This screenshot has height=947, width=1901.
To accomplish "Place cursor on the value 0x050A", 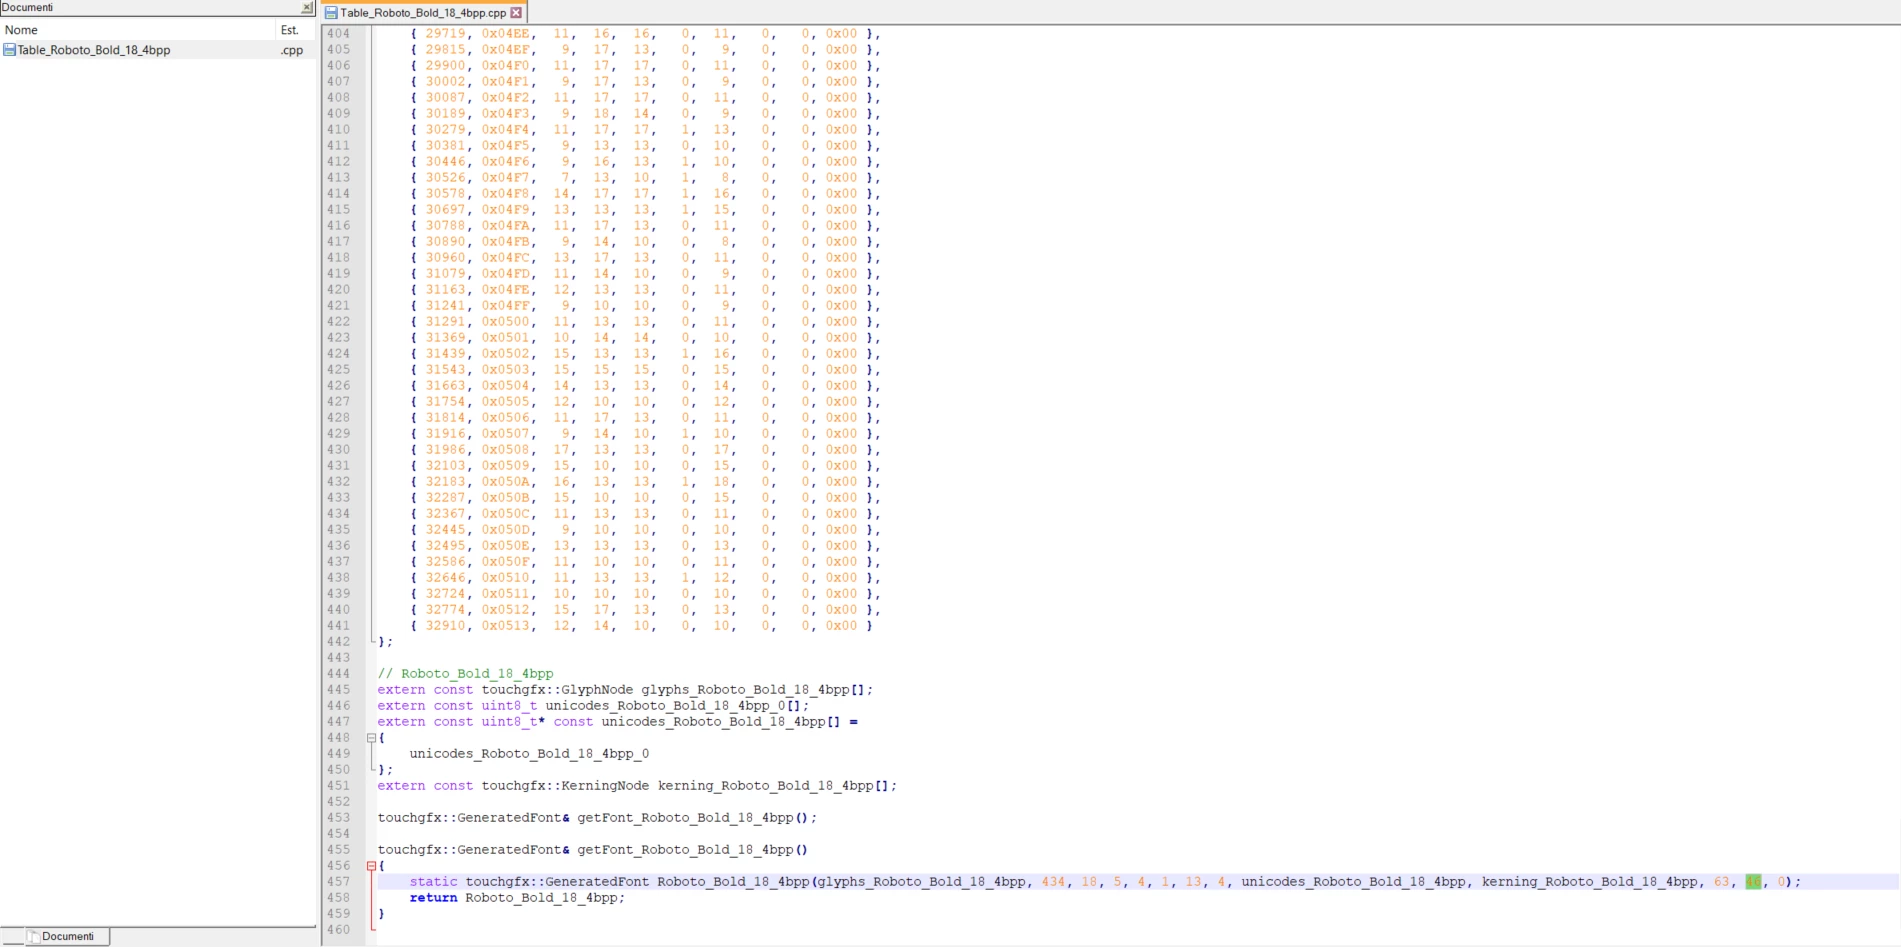I will pos(505,482).
